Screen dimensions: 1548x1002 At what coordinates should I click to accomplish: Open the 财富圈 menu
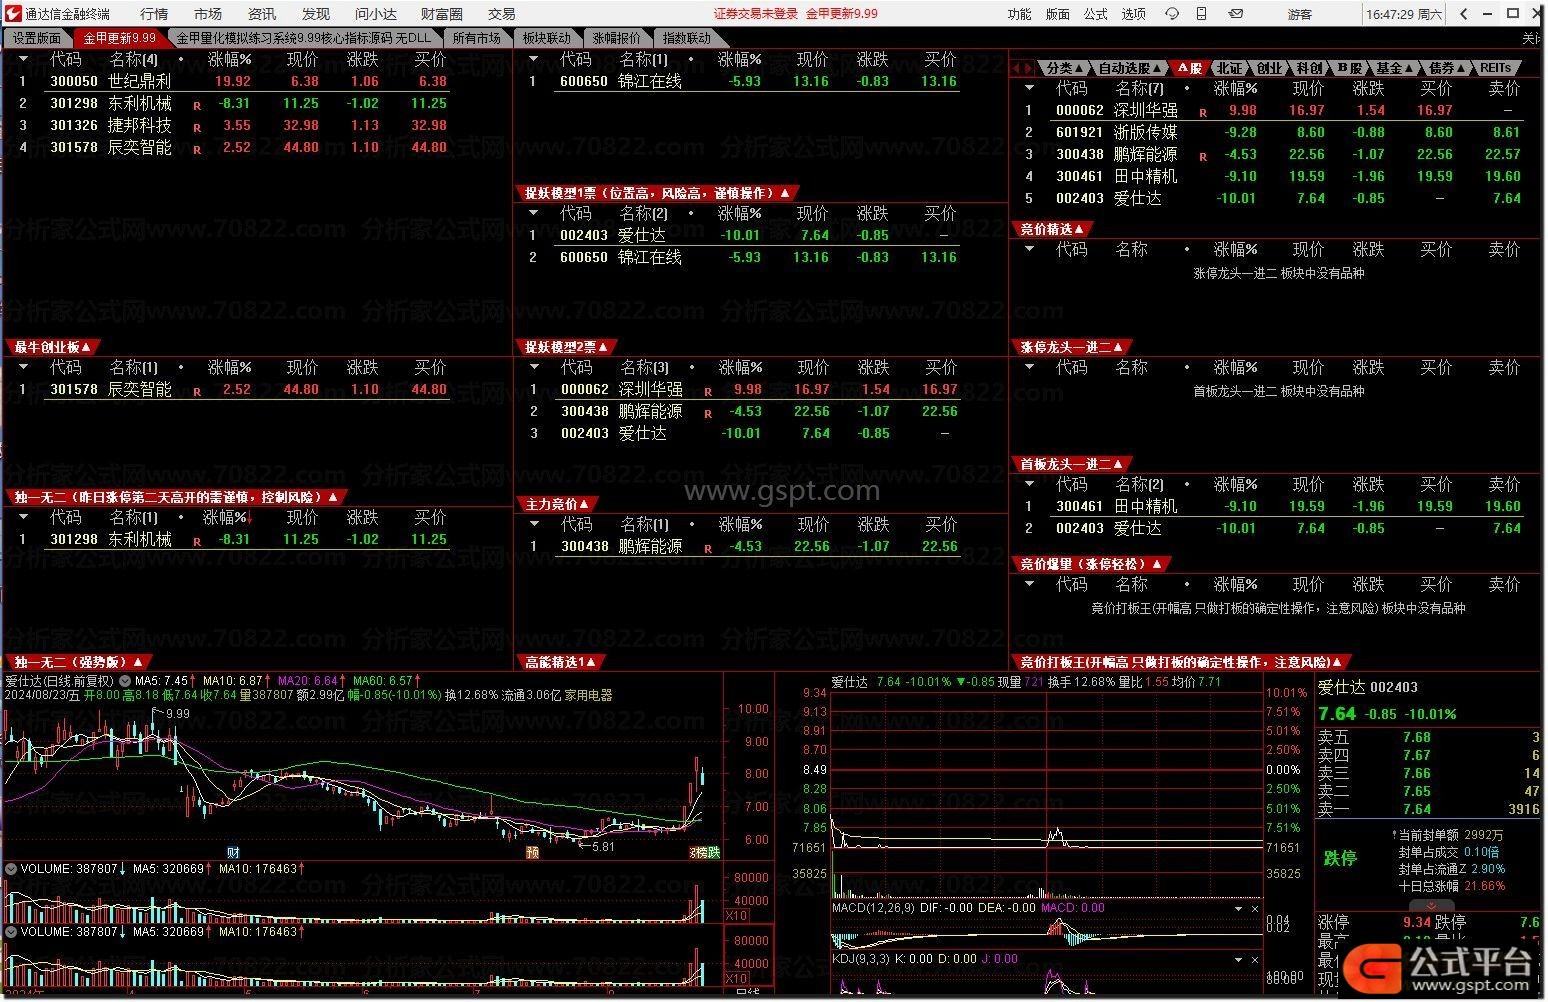pos(442,13)
